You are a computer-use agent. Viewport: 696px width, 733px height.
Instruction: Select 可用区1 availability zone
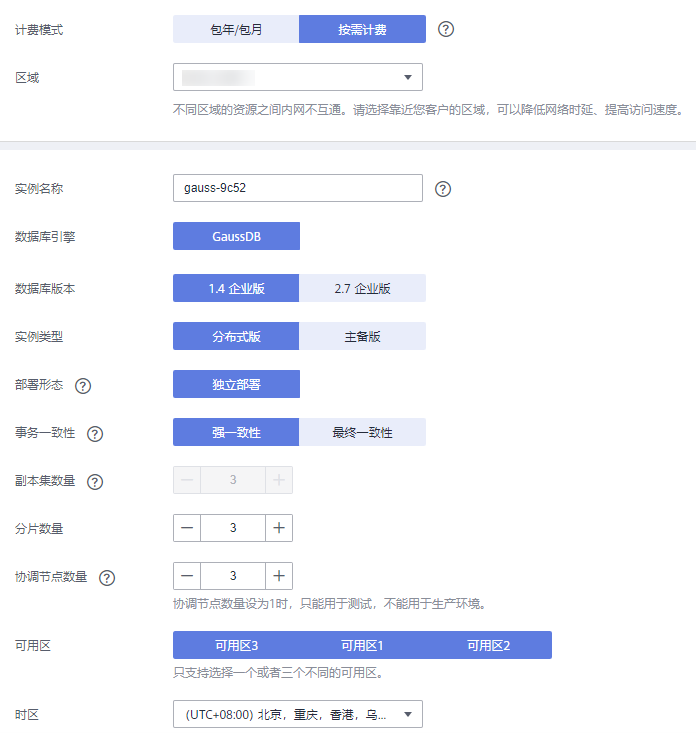coord(362,645)
